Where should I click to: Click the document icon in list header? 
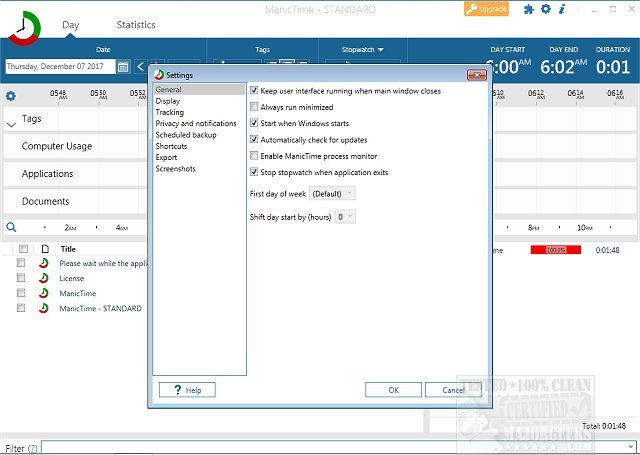point(45,249)
